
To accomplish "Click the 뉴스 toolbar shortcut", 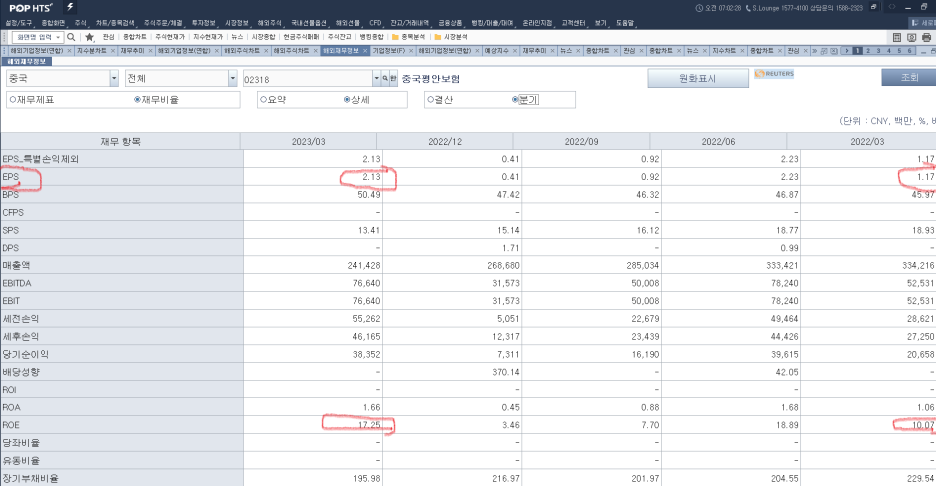I will pos(237,37).
